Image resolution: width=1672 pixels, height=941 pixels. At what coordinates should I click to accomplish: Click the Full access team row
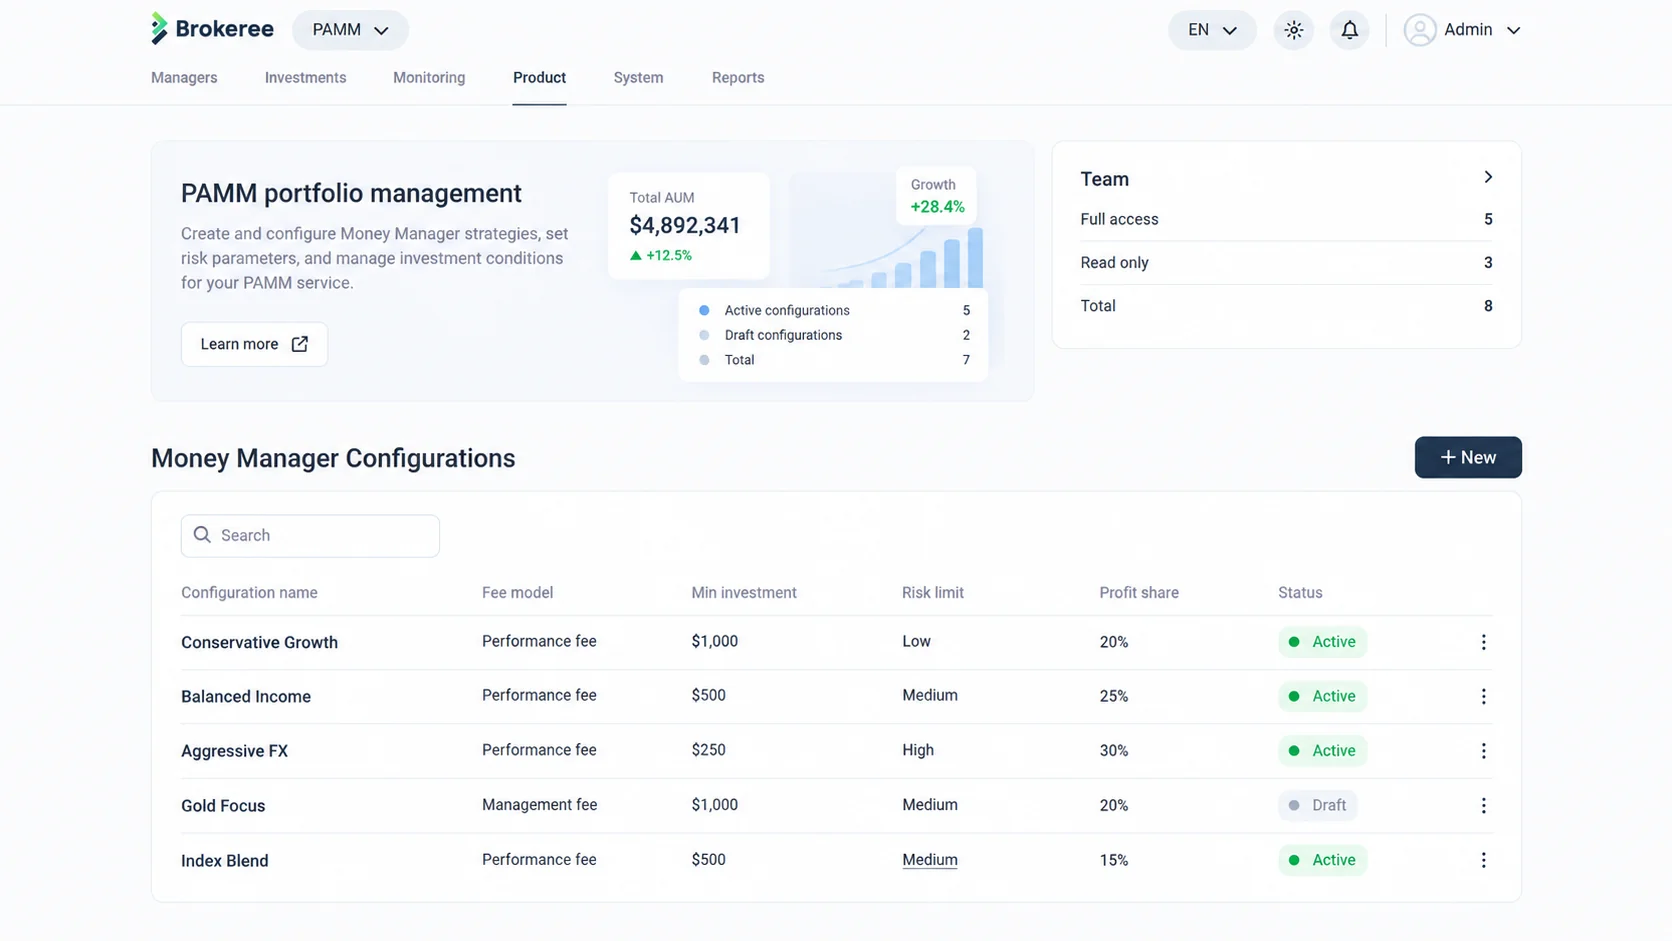coord(1286,219)
